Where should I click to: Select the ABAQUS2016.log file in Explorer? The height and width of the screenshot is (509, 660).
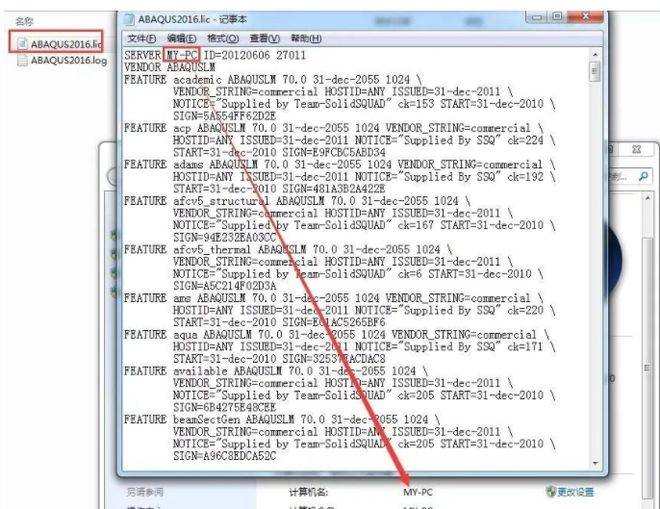[x=62, y=60]
